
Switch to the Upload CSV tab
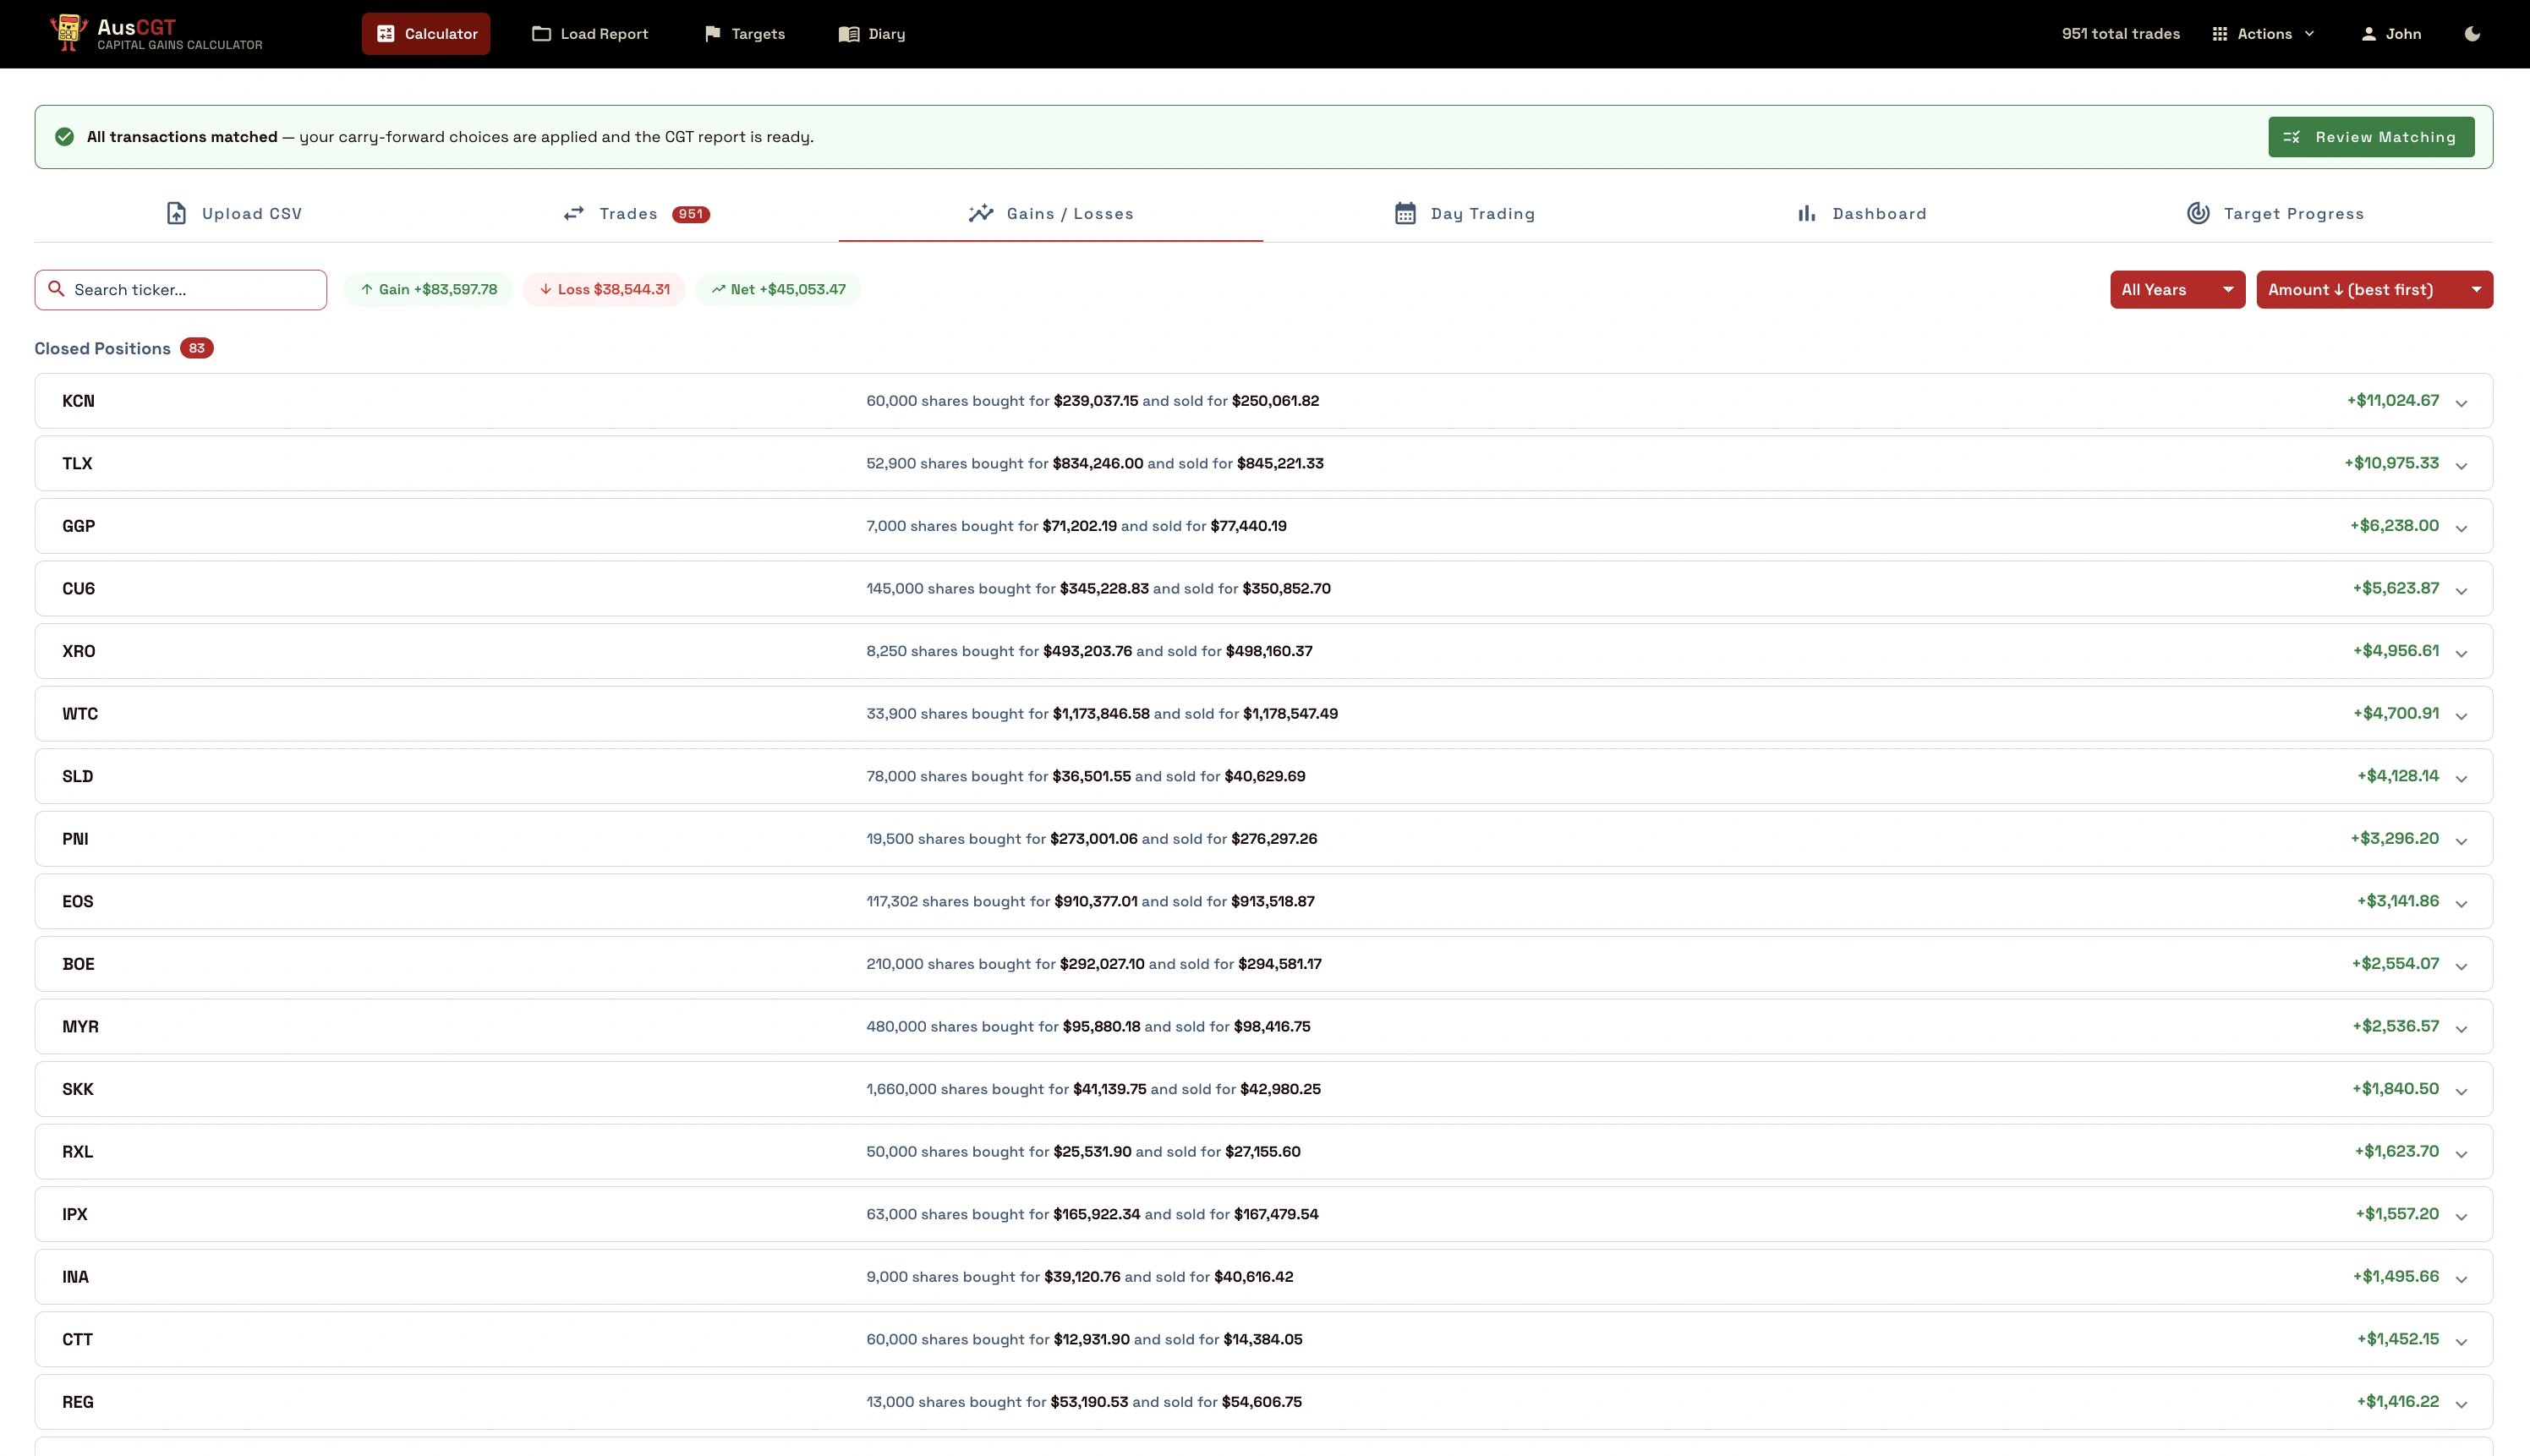[x=234, y=214]
